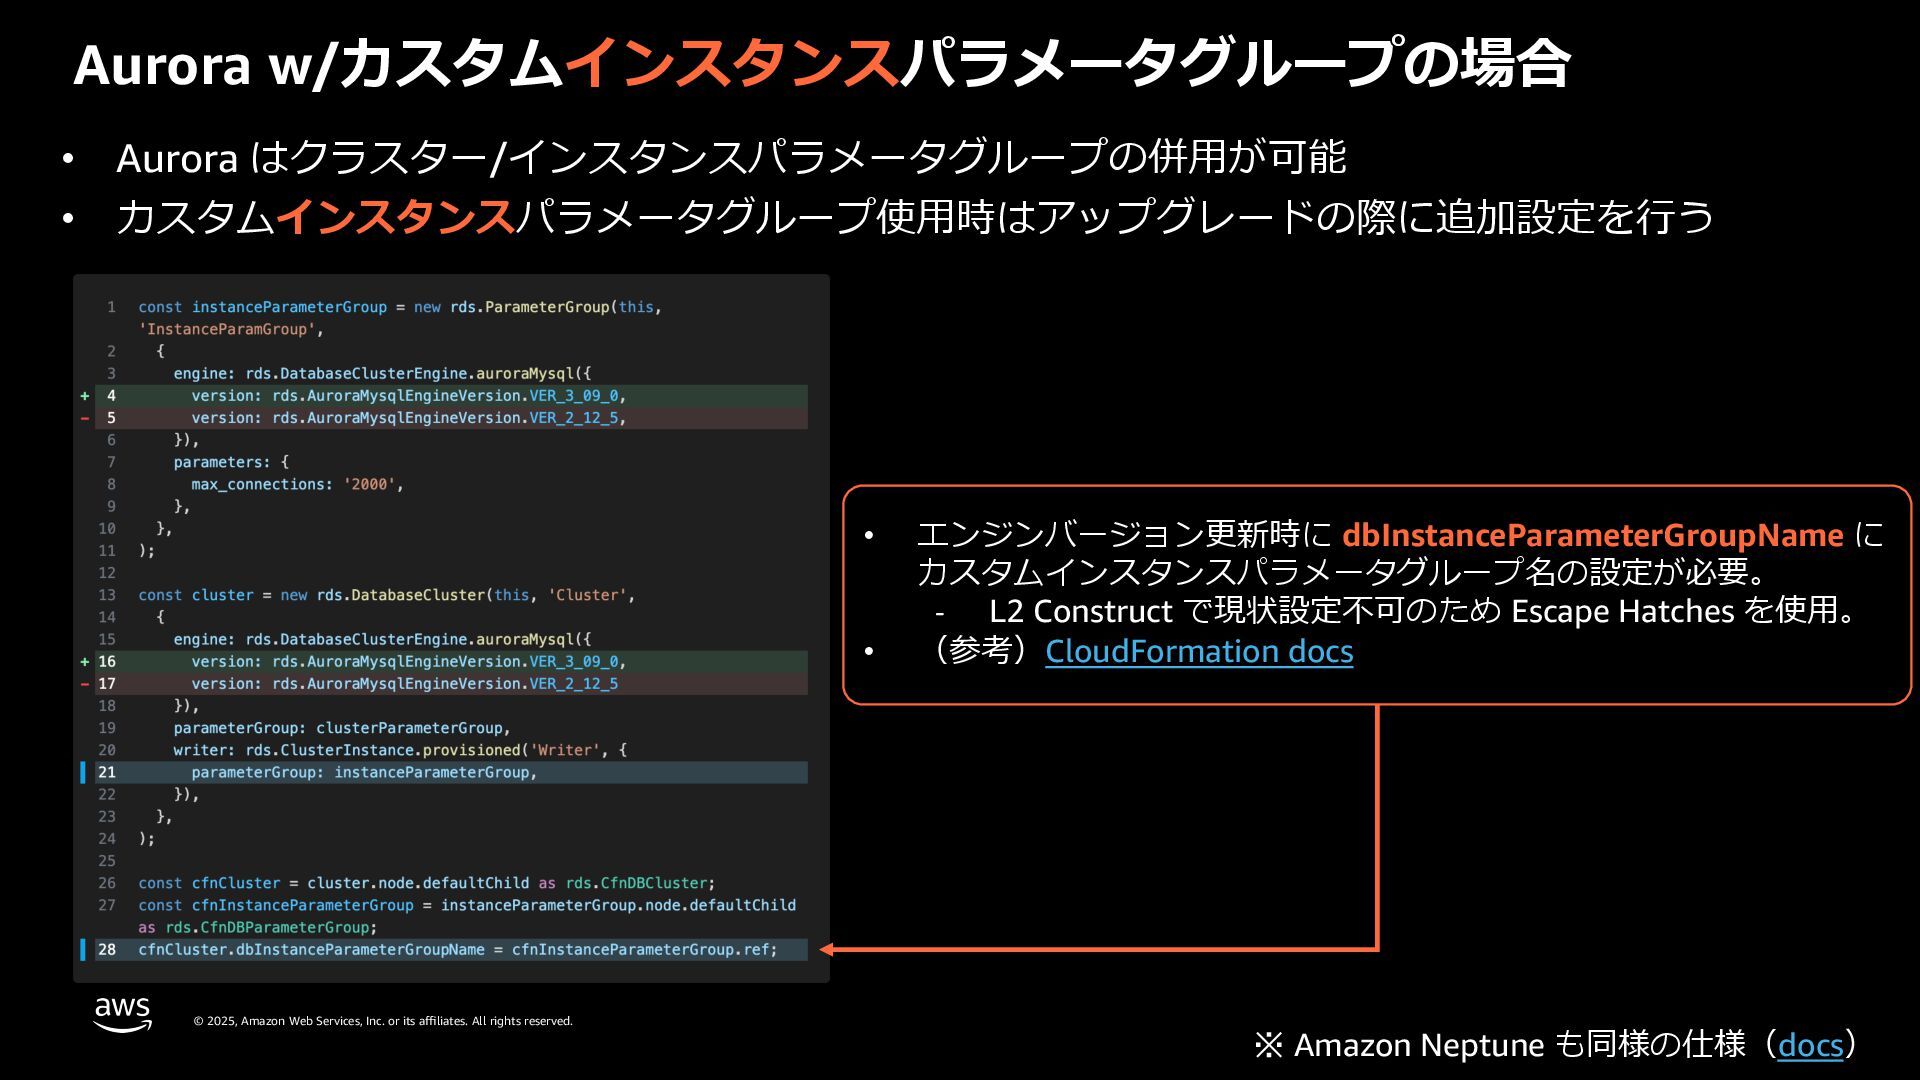
Task: Click 'カスタムインスタンスパラメータグループ名の設定が必要。' text
Action: coord(1342,572)
